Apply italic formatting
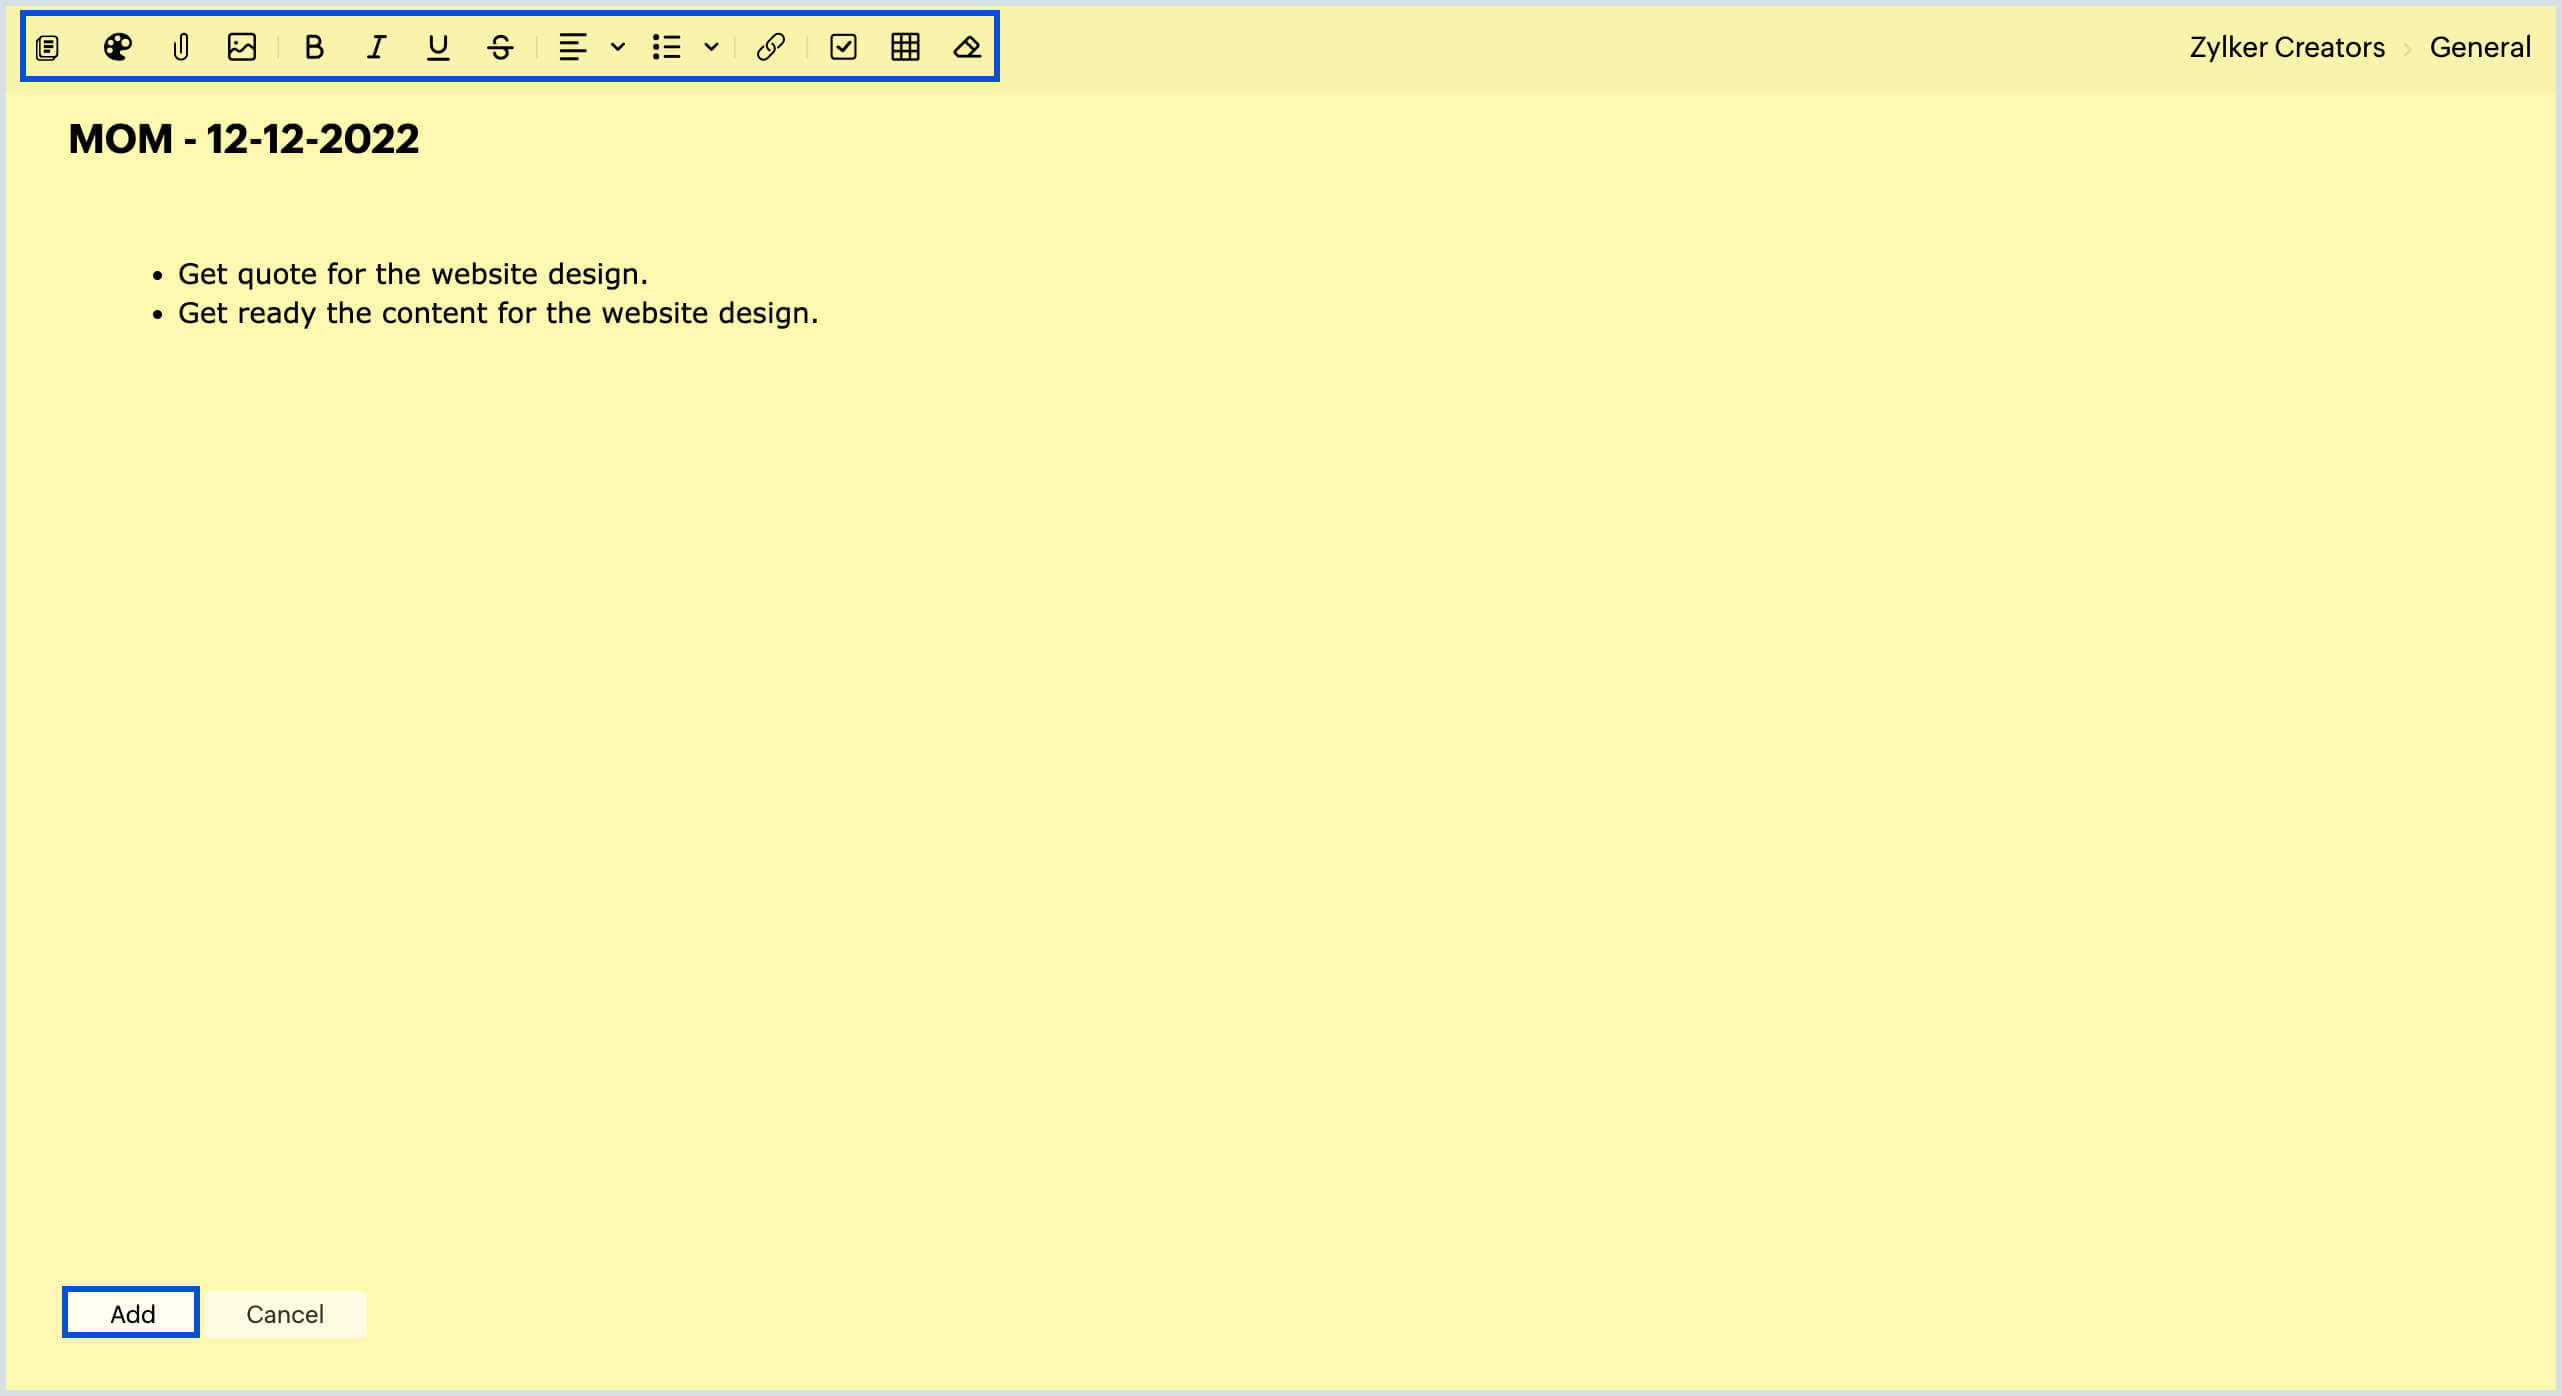 pos(375,46)
